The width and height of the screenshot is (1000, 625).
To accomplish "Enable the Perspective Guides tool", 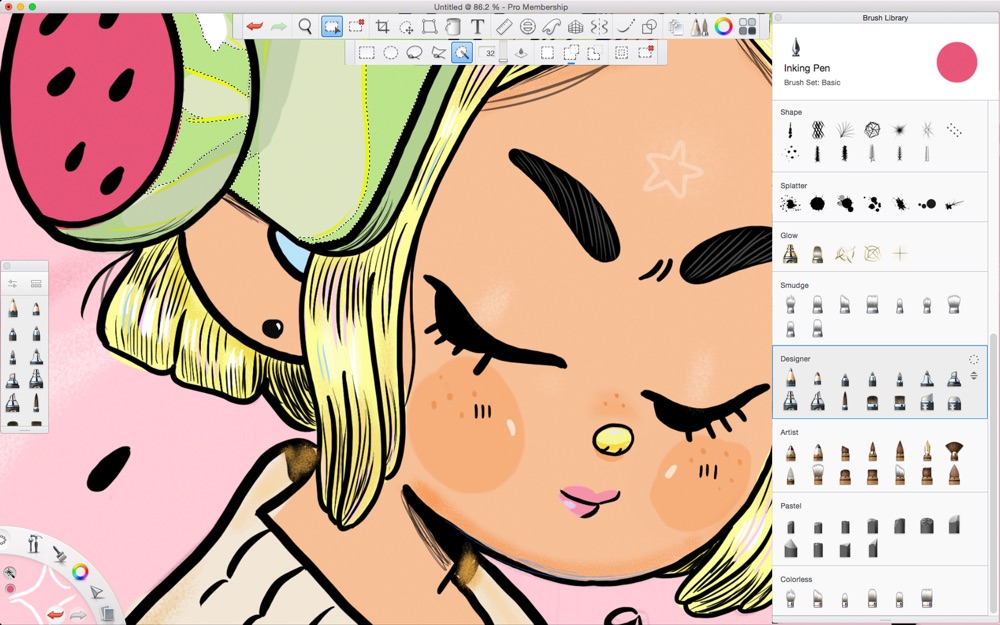I will click(x=575, y=27).
